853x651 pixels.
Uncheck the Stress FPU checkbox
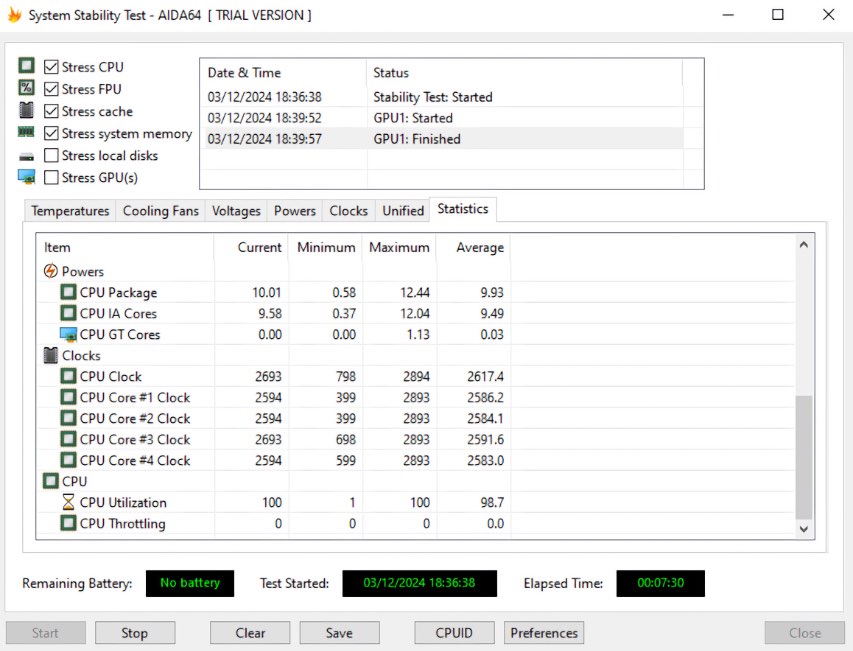[x=51, y=89]
